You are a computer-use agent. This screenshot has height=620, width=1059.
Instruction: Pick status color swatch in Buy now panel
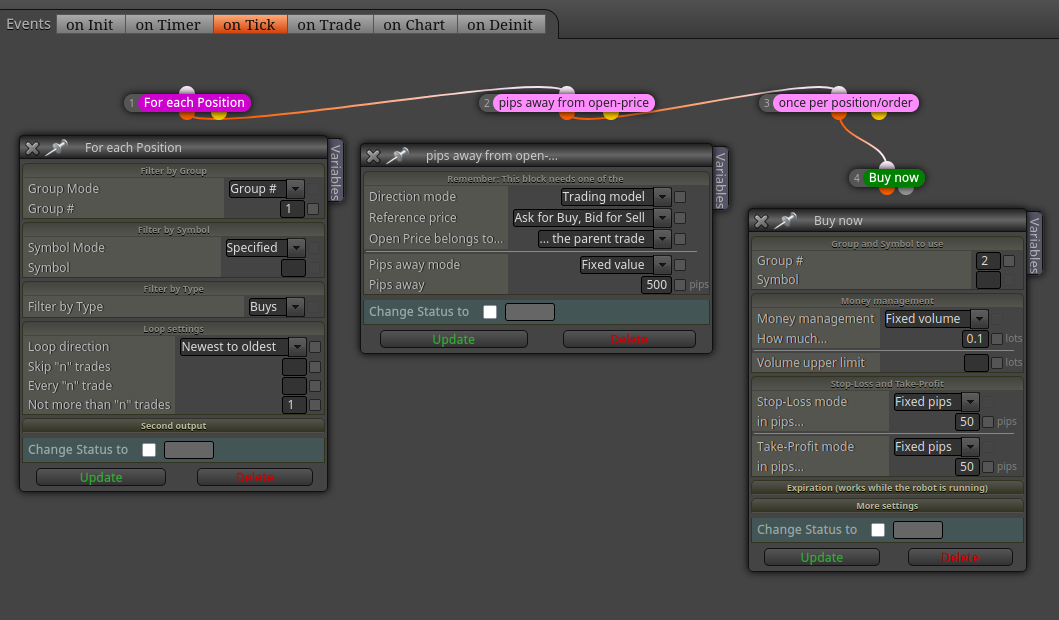tap(918, 529)
